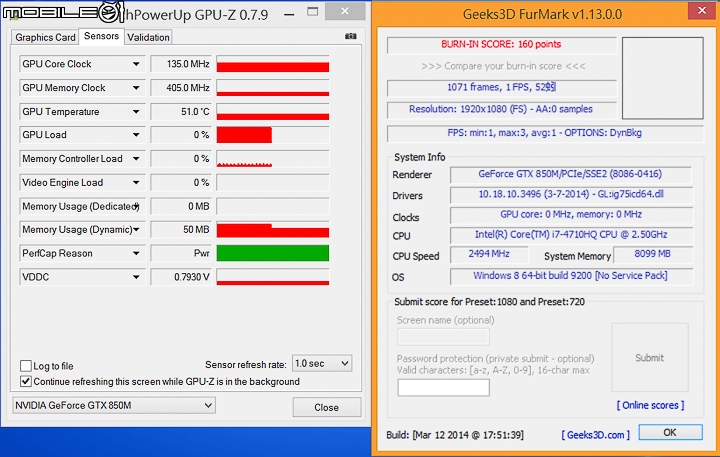The height and width of the screenshot is (457, 720).
Task: Click the BURN-IN SCORE: 160 points text
Action: (x=501, y=44)
